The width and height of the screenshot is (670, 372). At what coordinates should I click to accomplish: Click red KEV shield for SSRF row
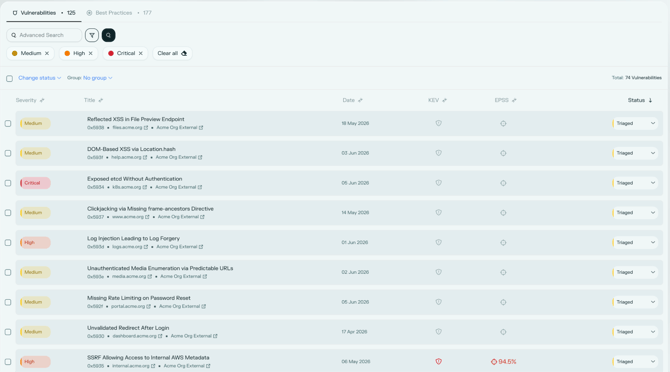(438, 361)
